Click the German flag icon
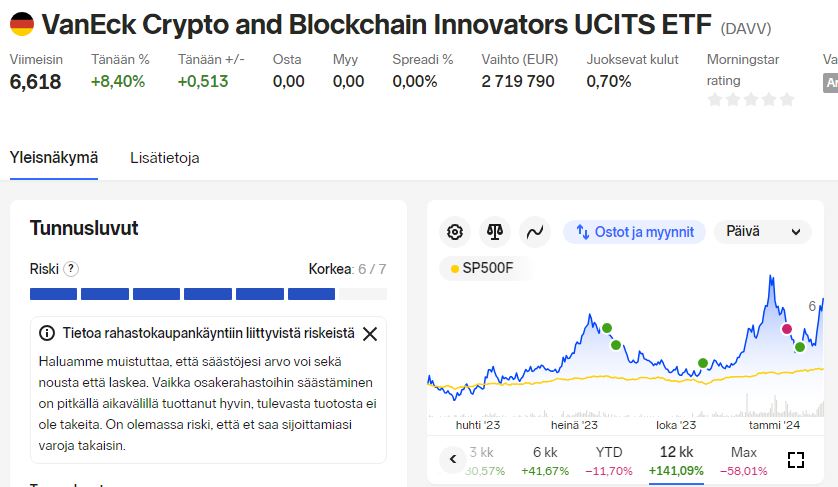Screen dimensions: 838x487 [22, 24]
